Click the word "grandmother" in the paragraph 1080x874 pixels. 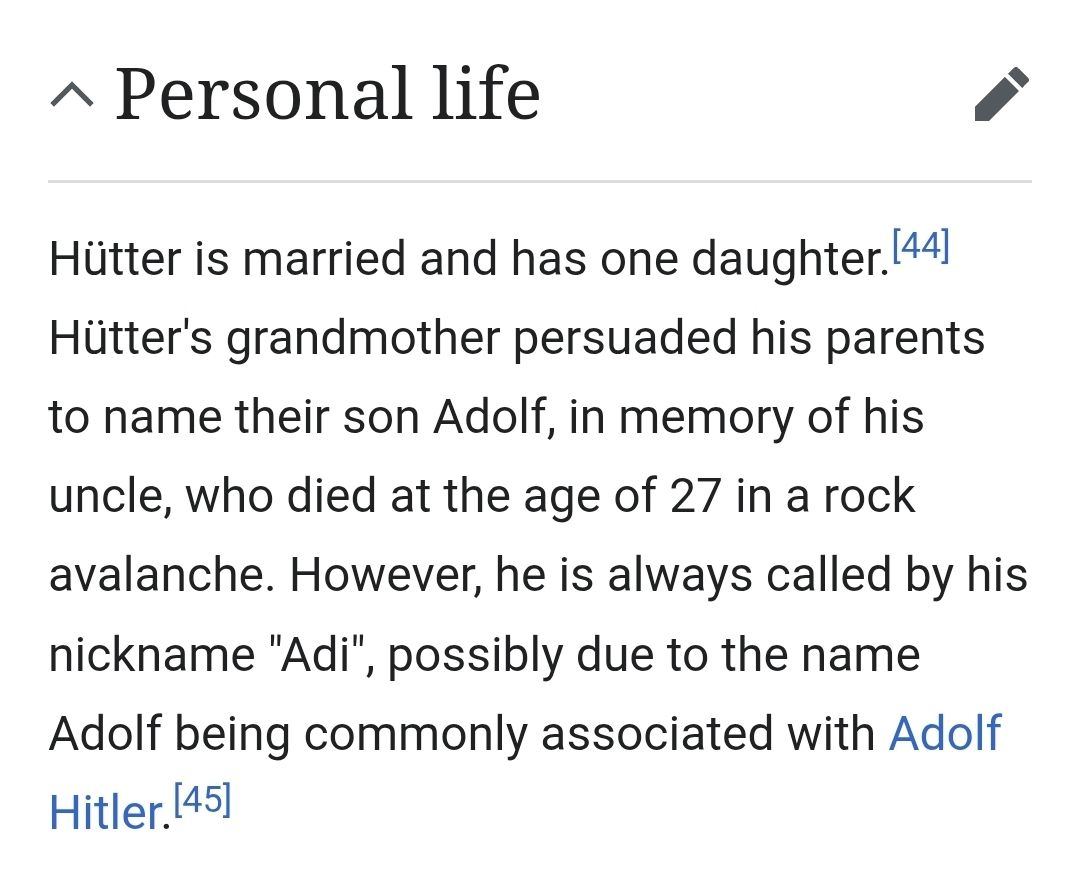[x=362, y=339]
